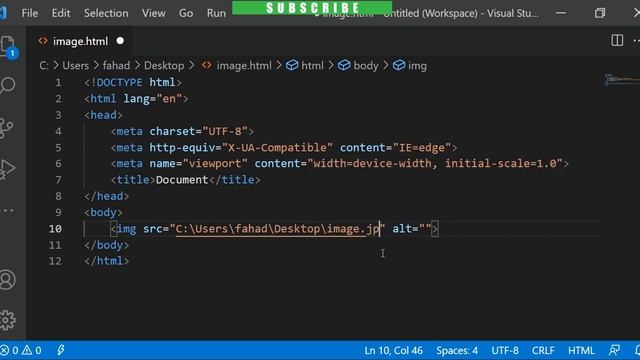Click HTML language mode in status bar

point(581,350)
